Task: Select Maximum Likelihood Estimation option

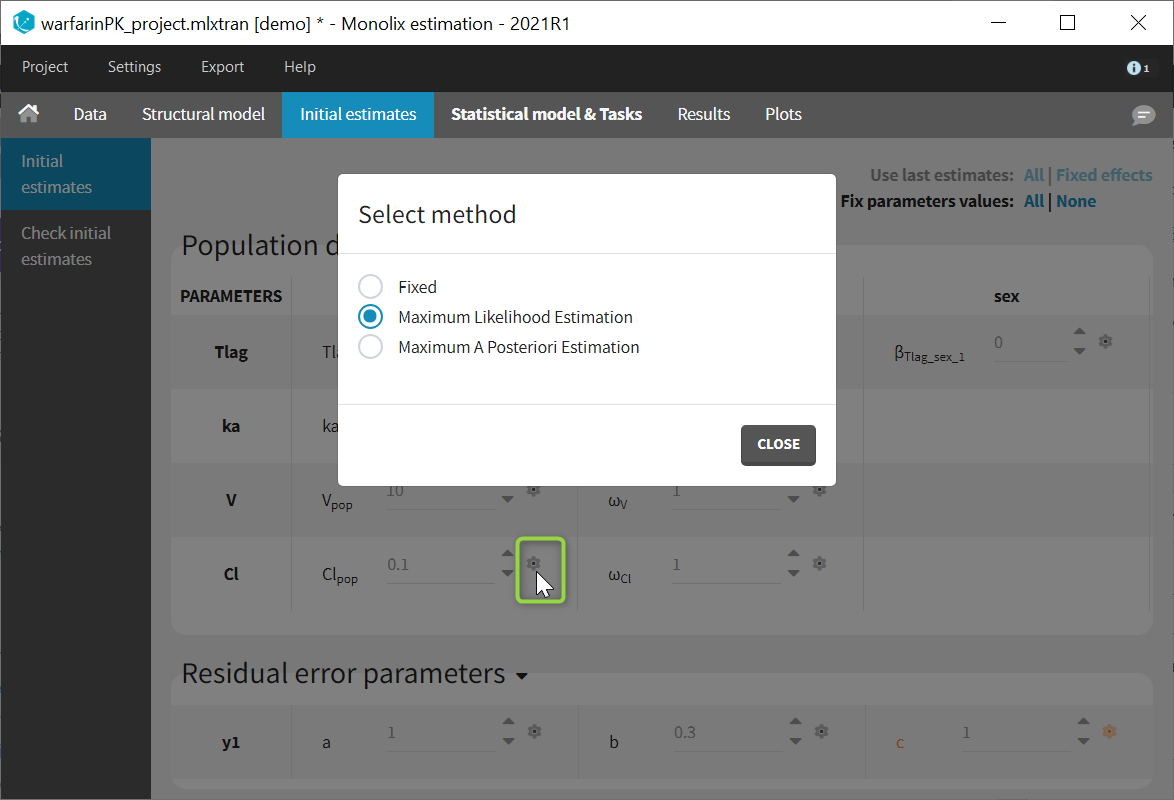Action: (x=371, y=317)
